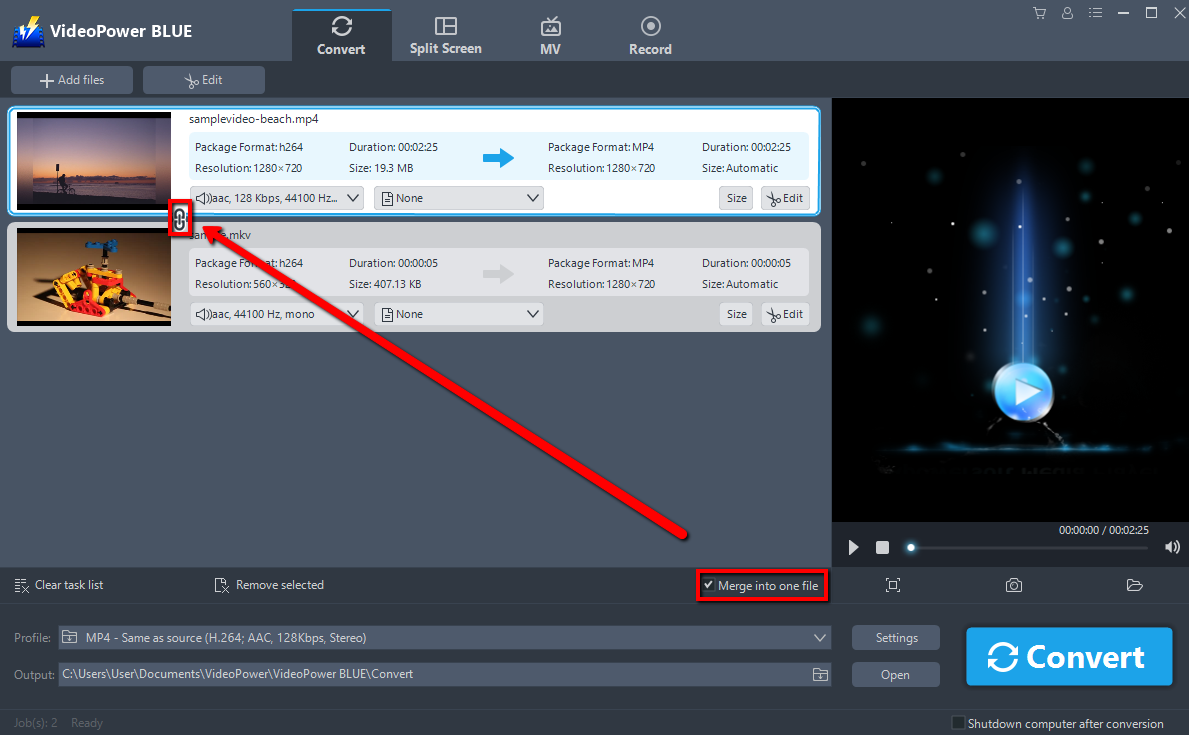
Task: Click the merge link chain icon between videos
Action: 180,219
